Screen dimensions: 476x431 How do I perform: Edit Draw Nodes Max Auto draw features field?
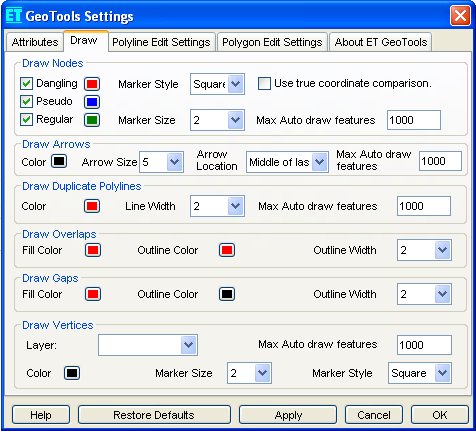(x=414, y=120)
